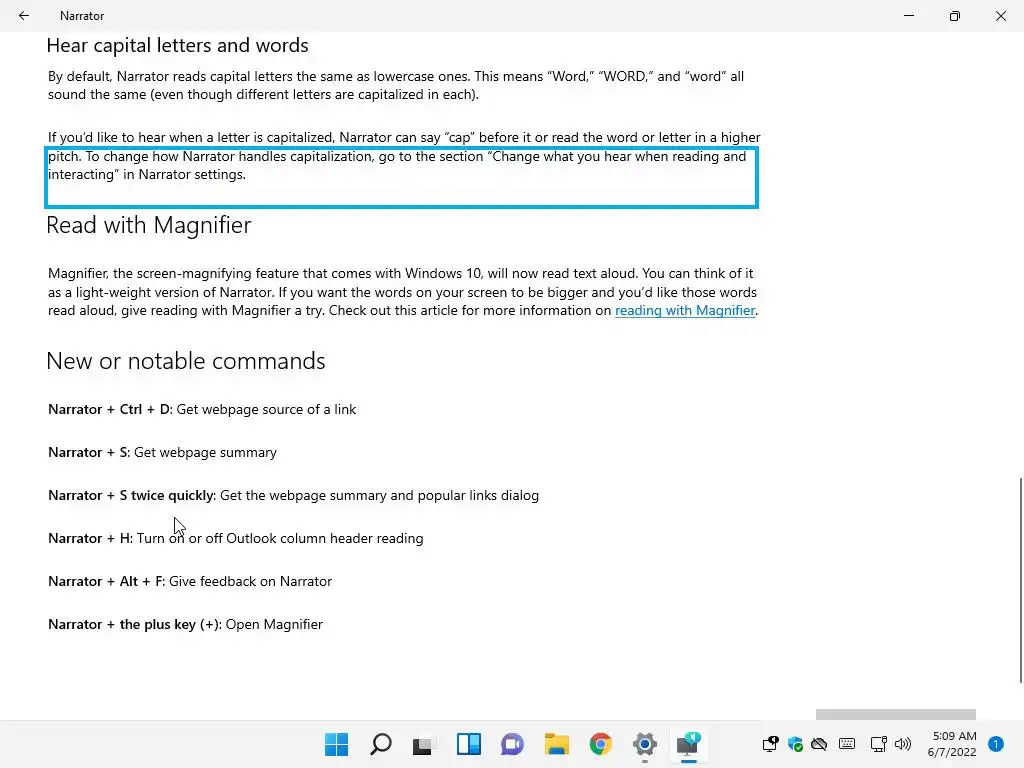Open the Widgets panel icon

(468, 744)
